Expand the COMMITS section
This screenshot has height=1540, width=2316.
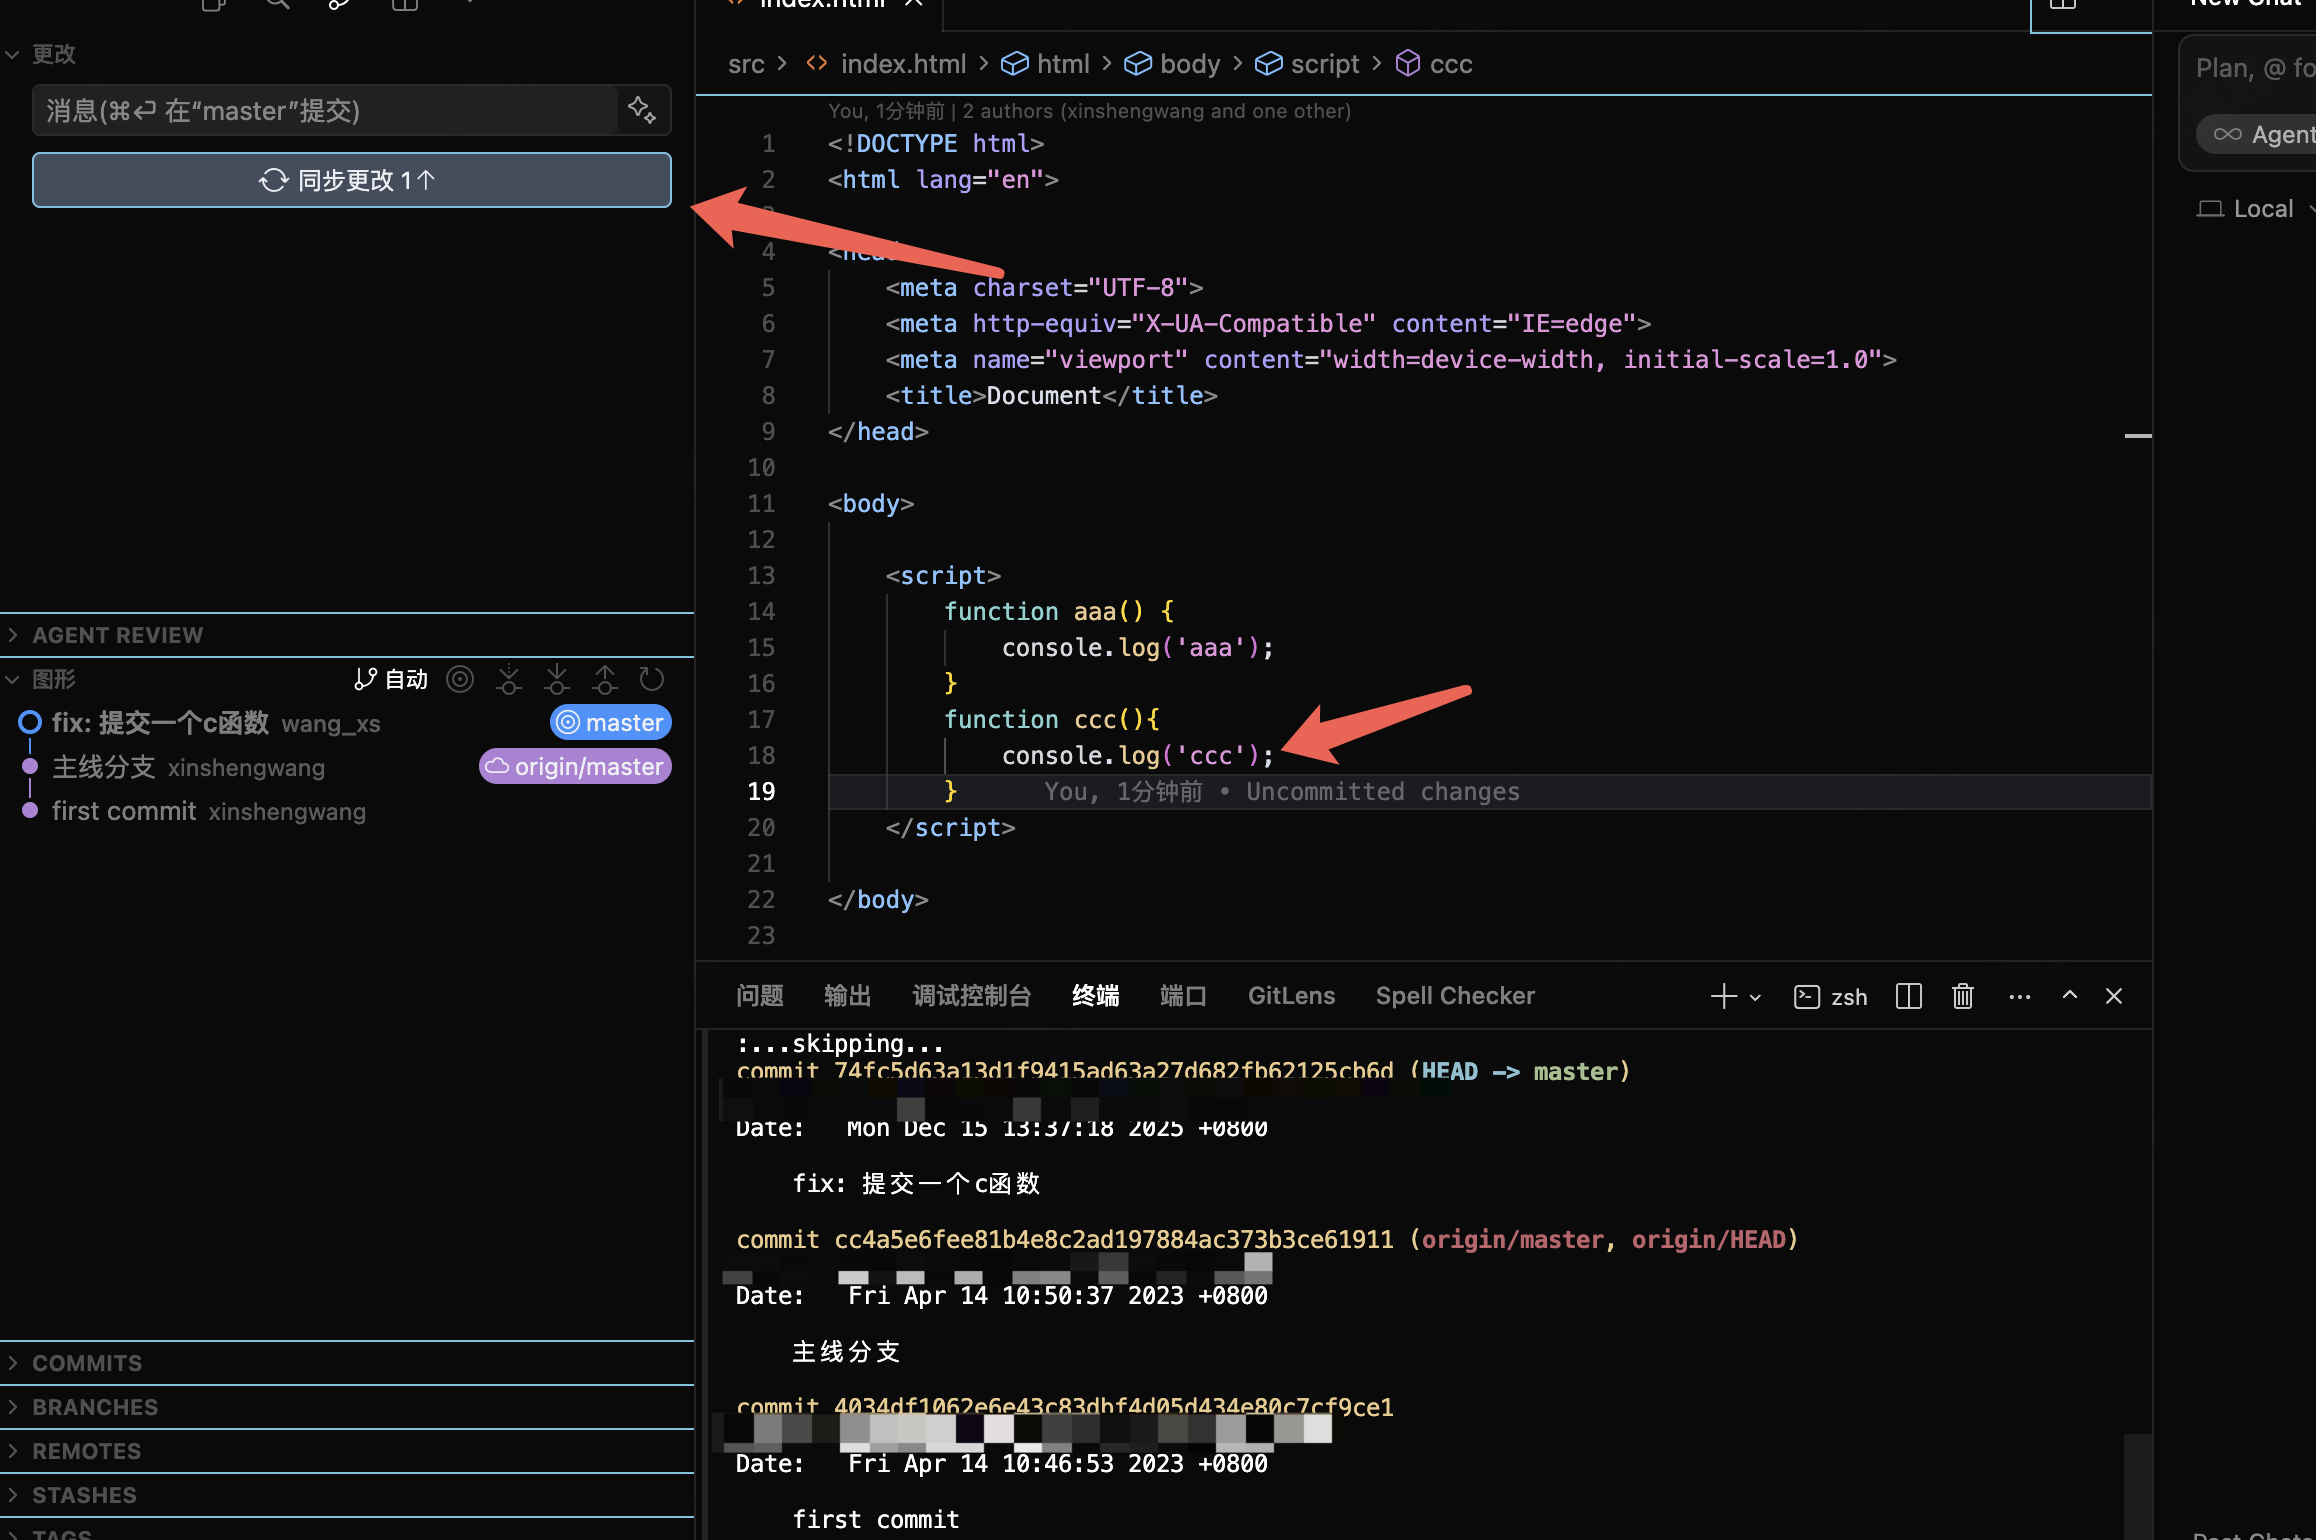coord(87,1363)
